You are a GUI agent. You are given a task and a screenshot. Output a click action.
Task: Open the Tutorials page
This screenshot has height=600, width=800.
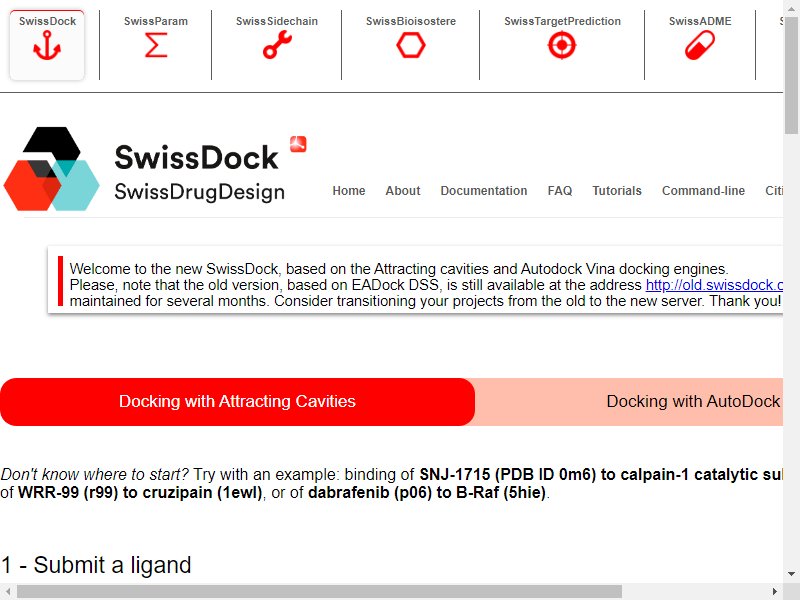tap(617, 191)
